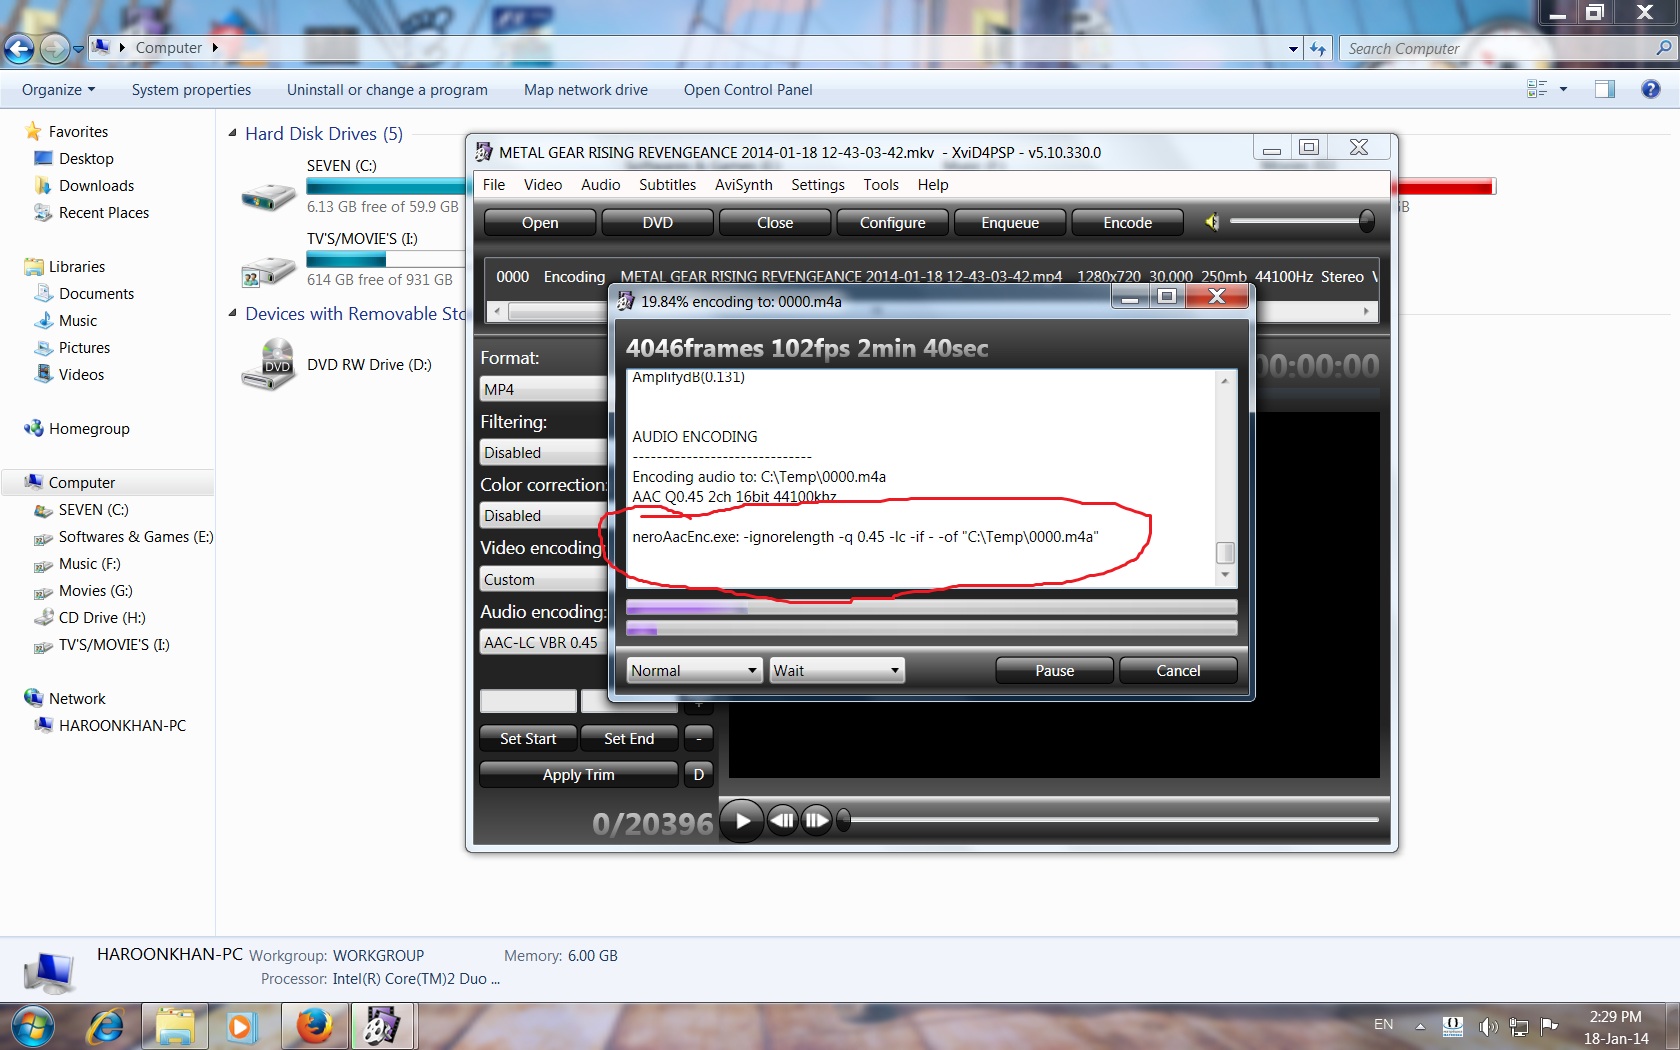1680x1050 pixels.
Task: Click System properties in Explorer toolbar
Action: 191,89
